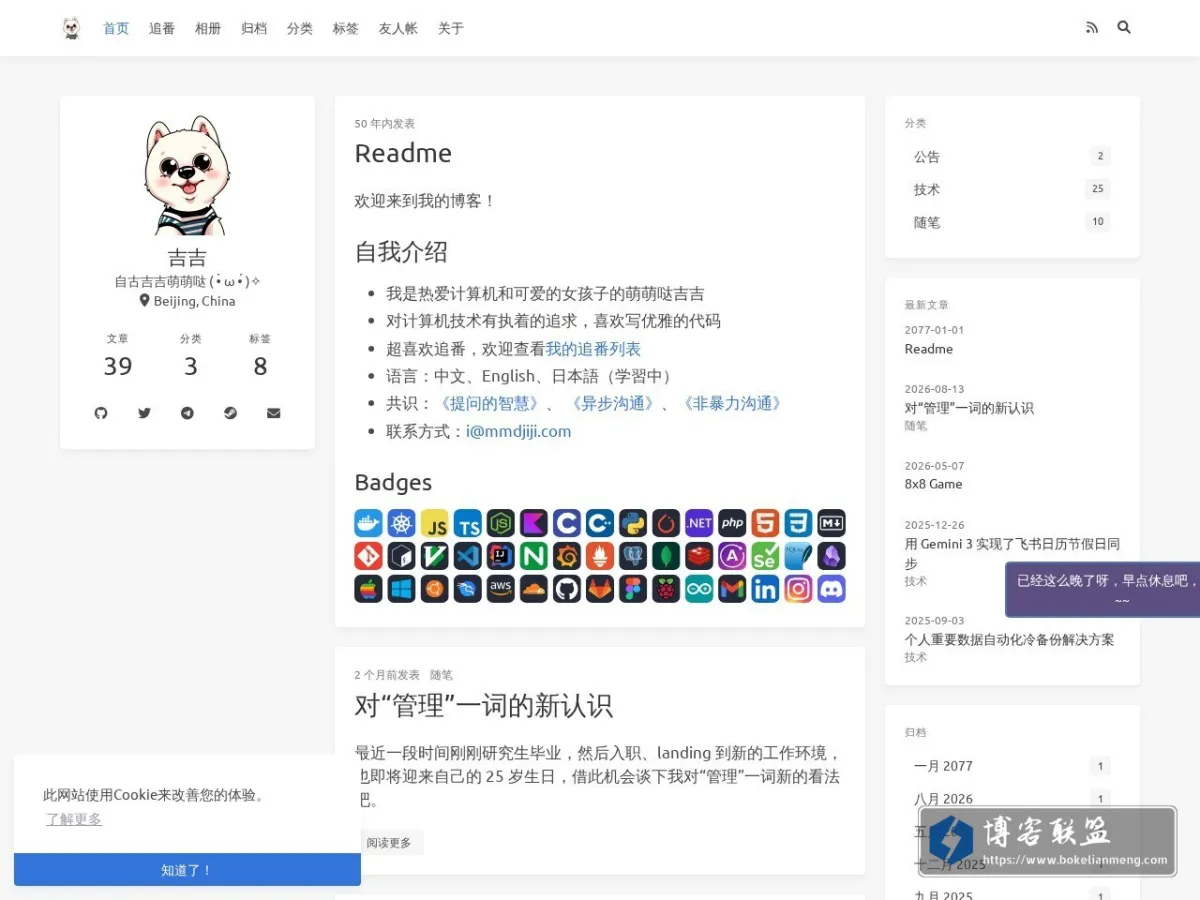Click the yellow JS badge
This screenshot has height=900, width=1200.
pos(435,523)
